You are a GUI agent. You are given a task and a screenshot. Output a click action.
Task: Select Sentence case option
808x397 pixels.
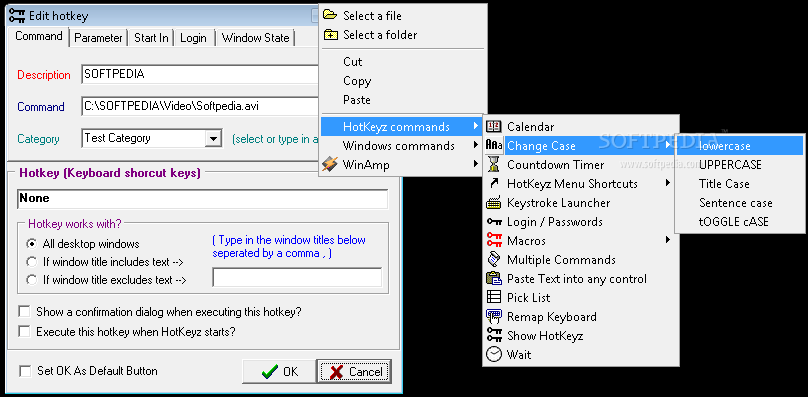click(739, 203)
